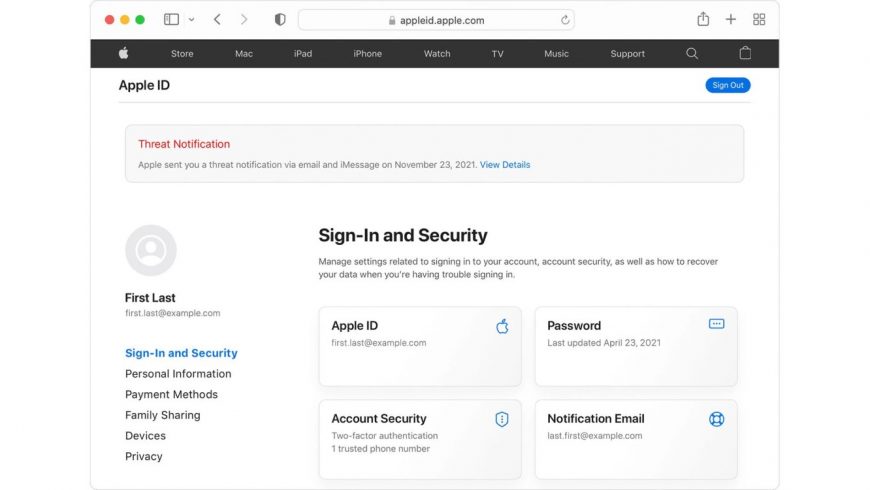Open the Support menu item

628,54
